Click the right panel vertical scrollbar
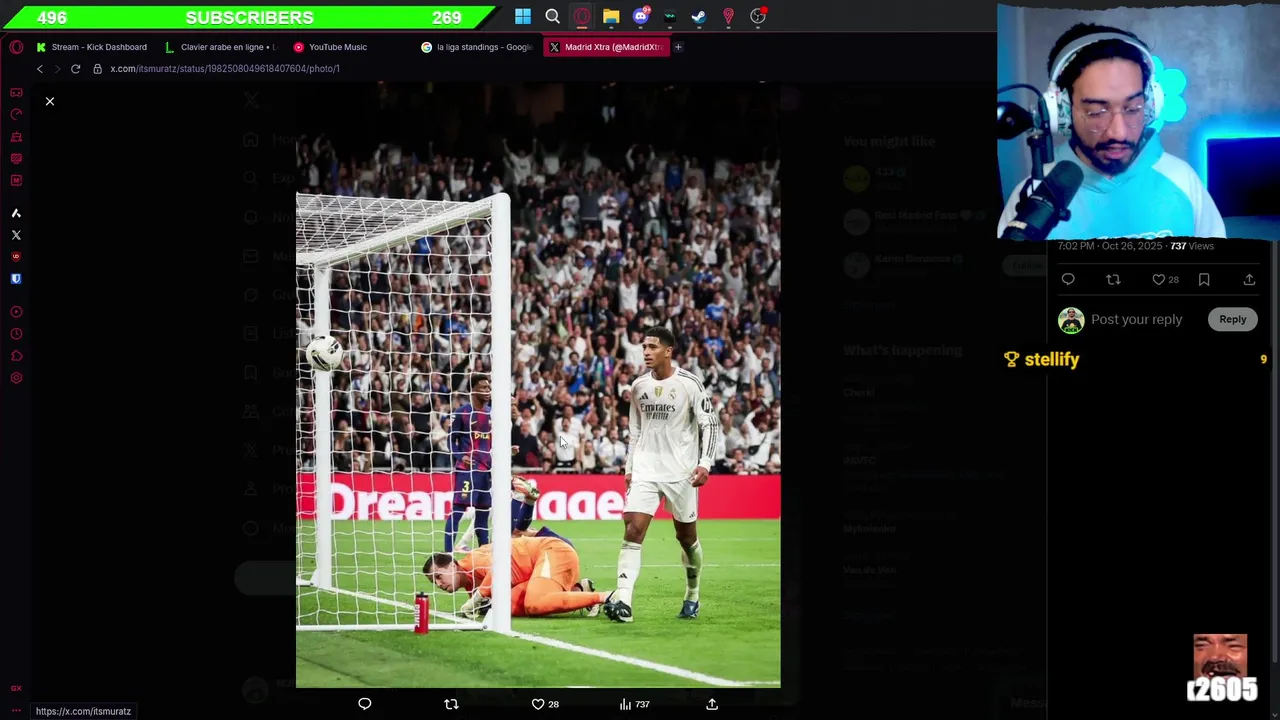1280x720 pixels. pos(1275,450)
